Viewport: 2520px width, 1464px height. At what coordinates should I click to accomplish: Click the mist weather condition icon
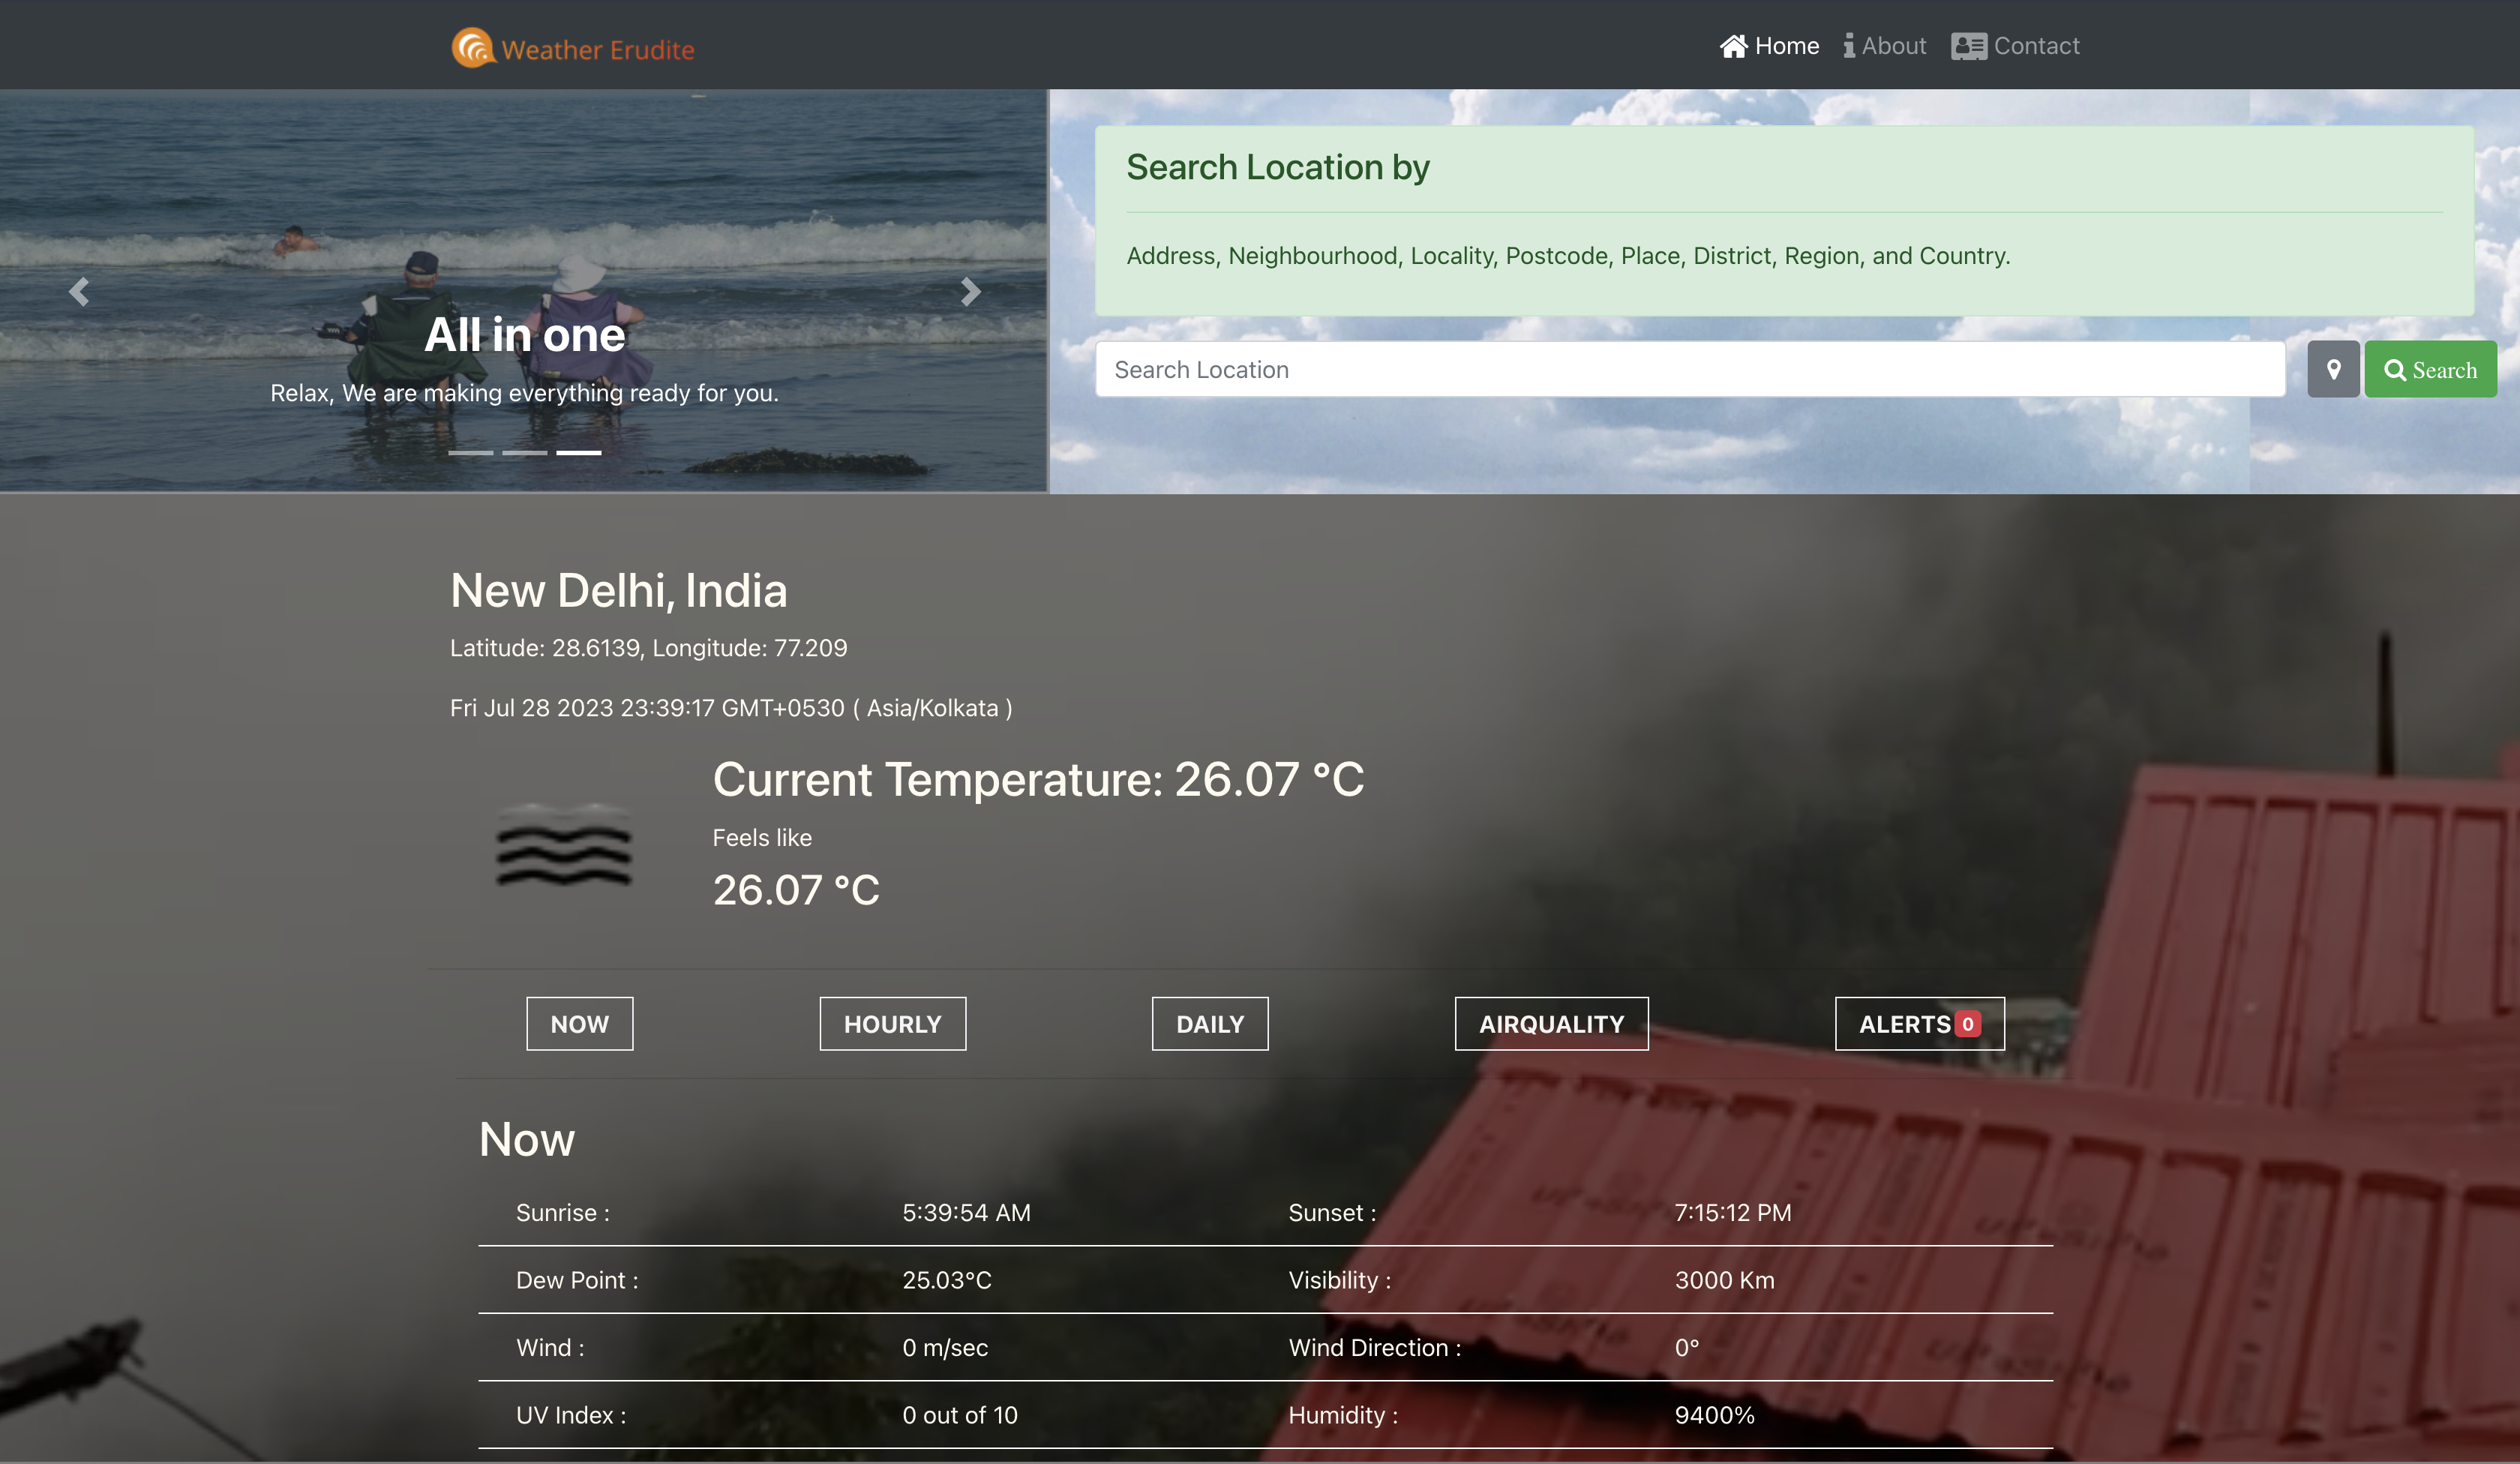564,844
